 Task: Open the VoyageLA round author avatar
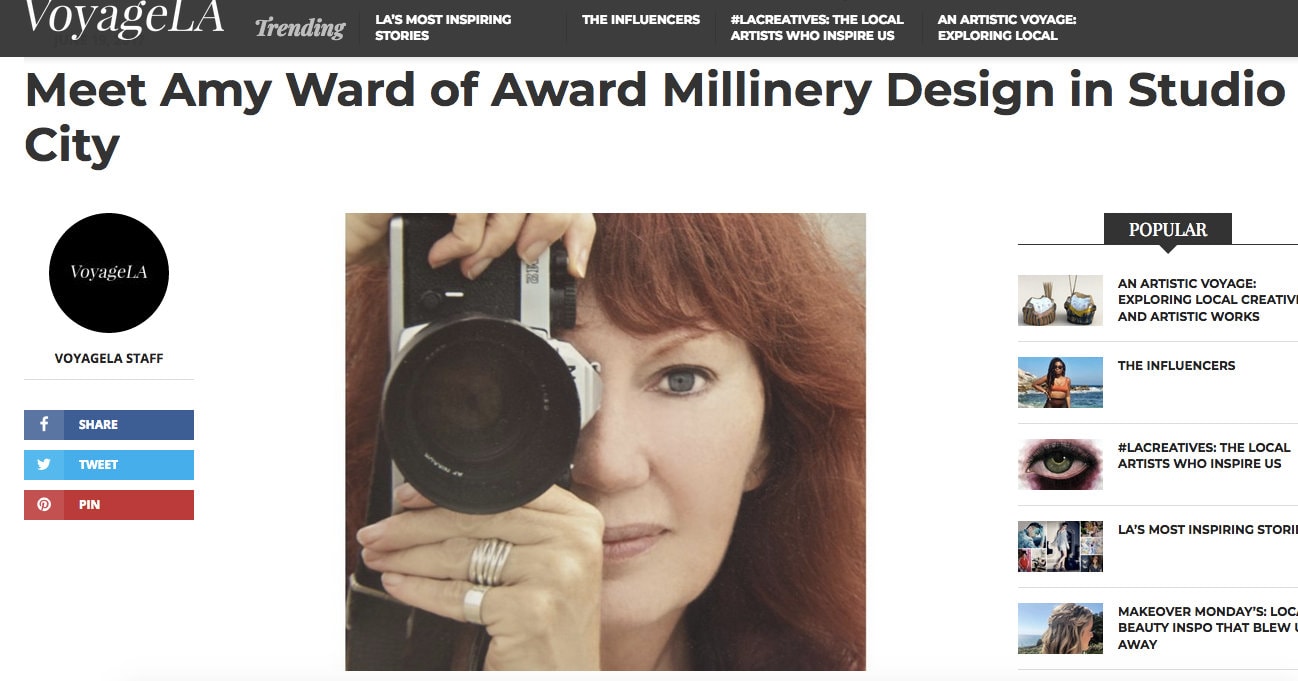109,273
